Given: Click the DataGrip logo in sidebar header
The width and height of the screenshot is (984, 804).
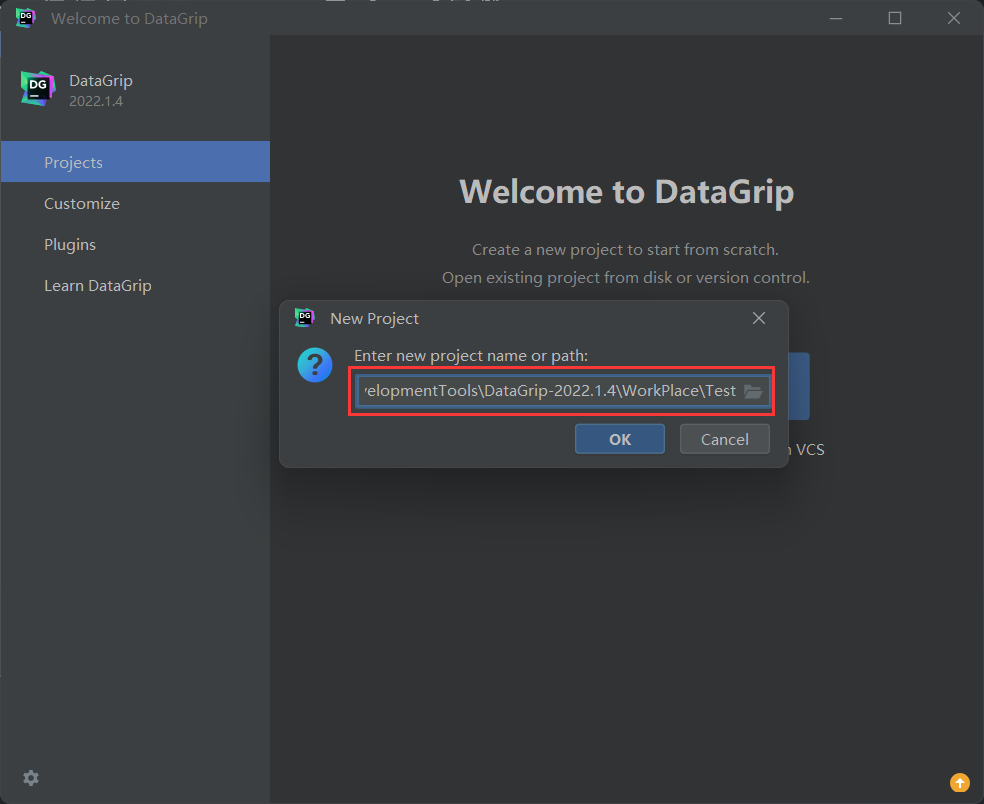Looking at the screenshot, I should 38,88.
